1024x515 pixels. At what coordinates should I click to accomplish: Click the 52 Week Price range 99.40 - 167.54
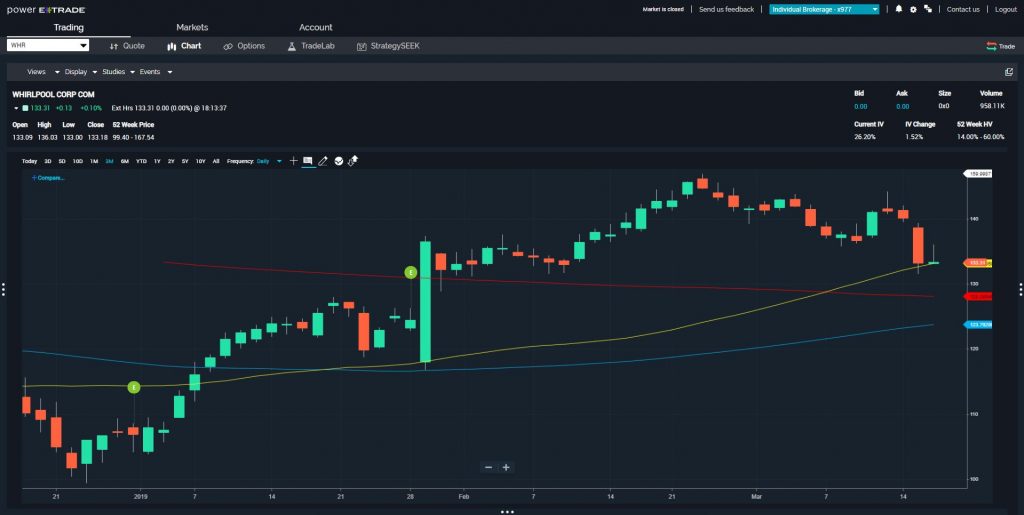133,137
